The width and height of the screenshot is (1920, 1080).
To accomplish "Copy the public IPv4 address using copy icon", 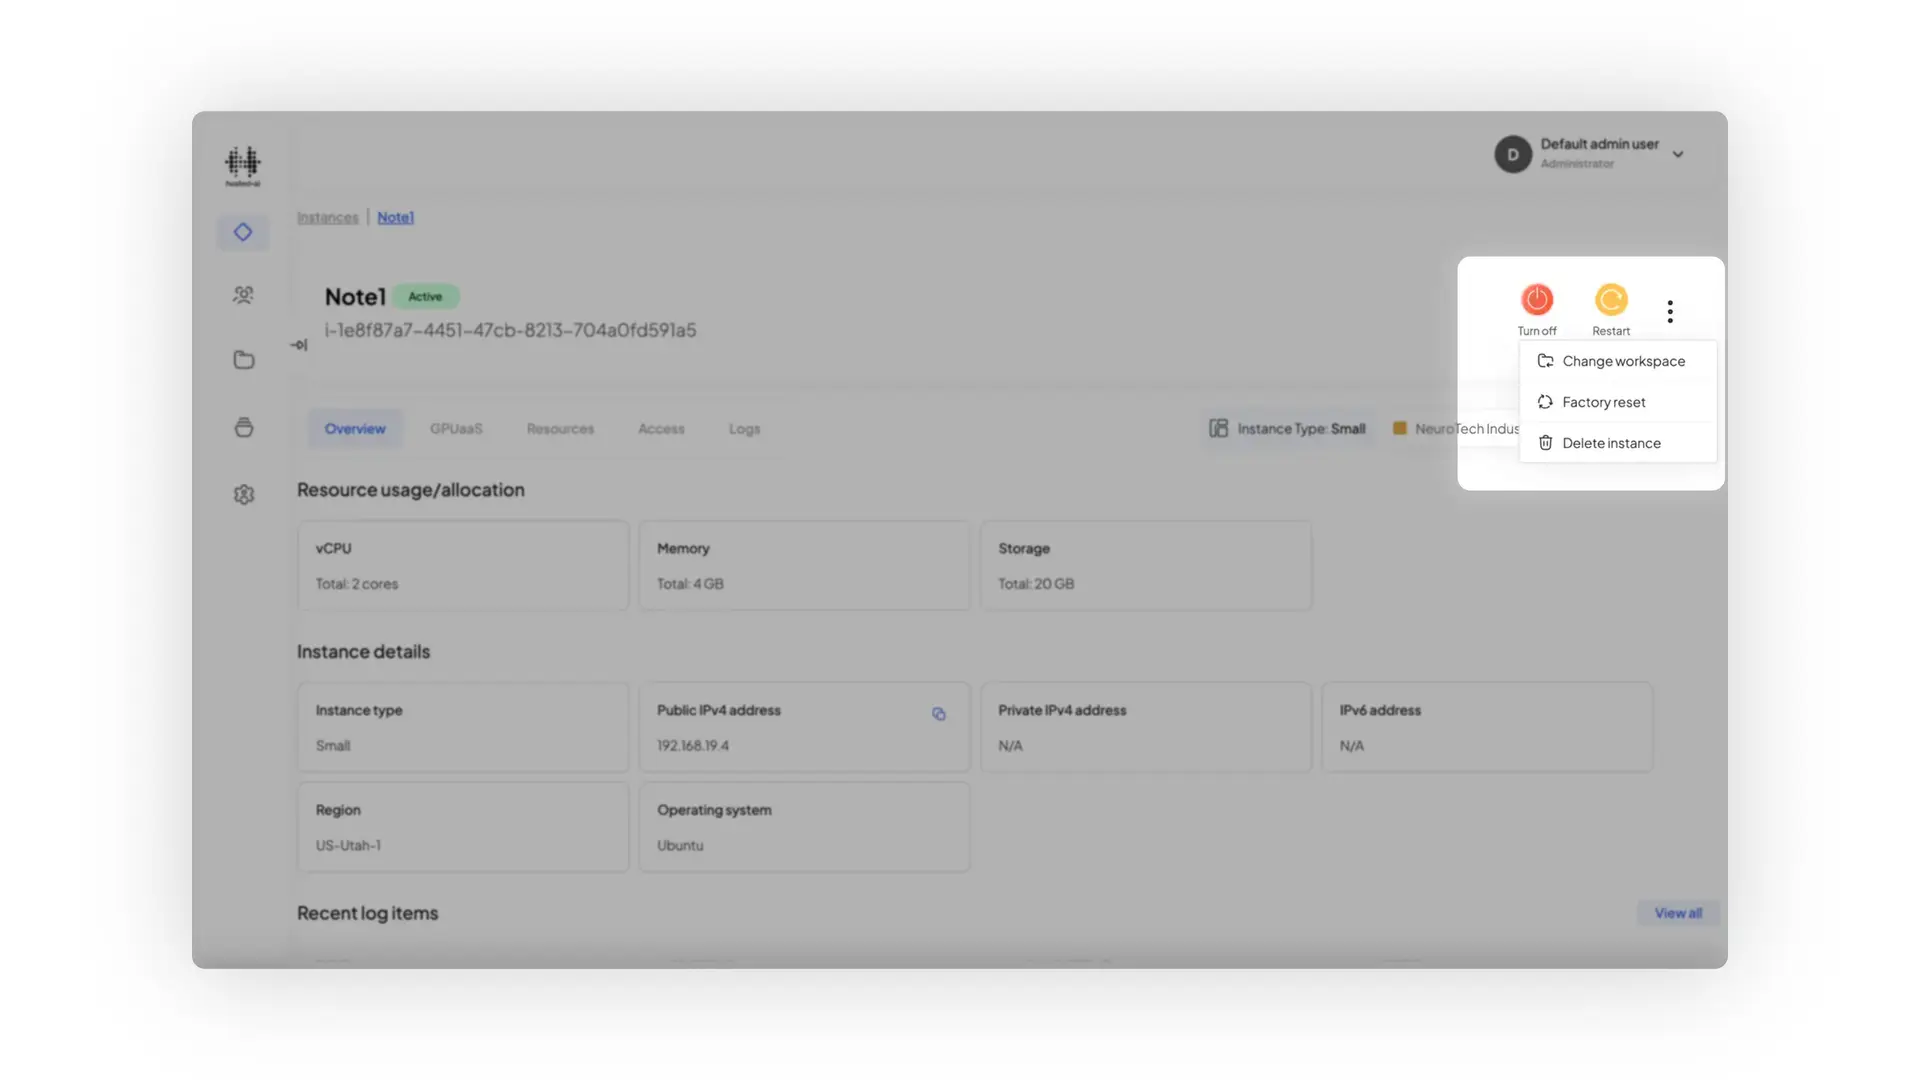I will click(939, 714).
